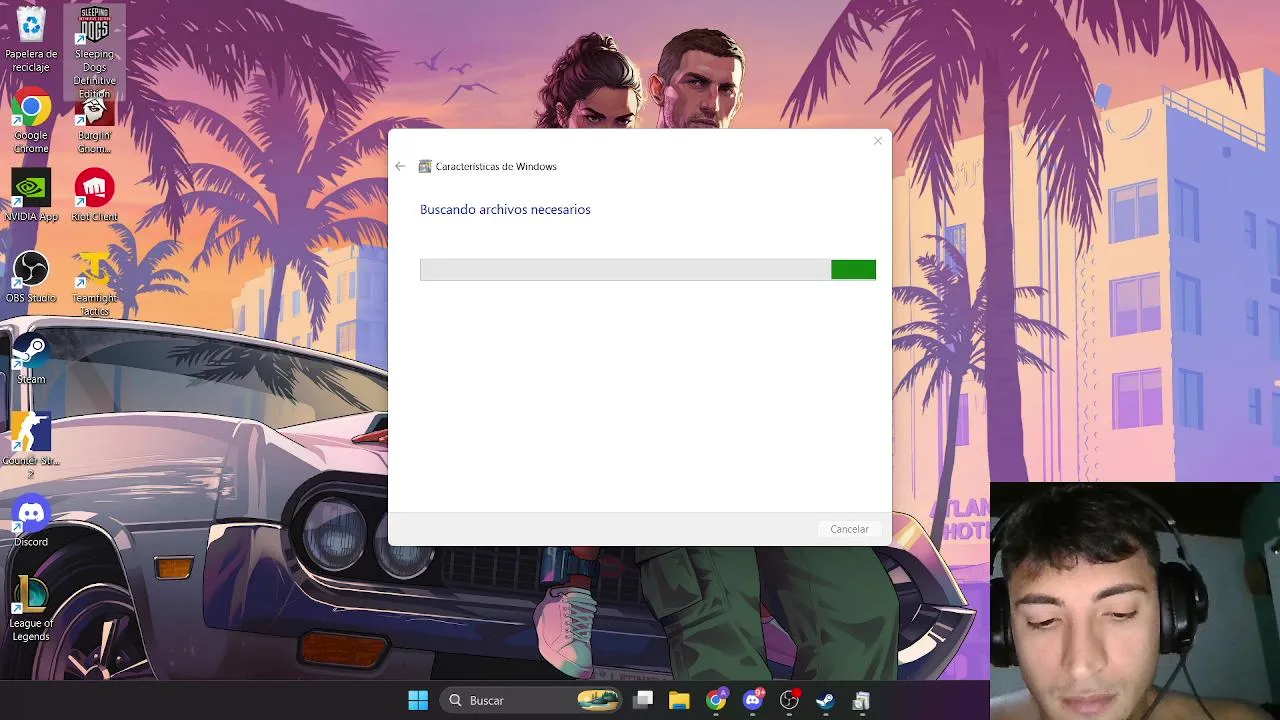
Task: Switch to Chrome in the taskbar
Action: (716, 700)
